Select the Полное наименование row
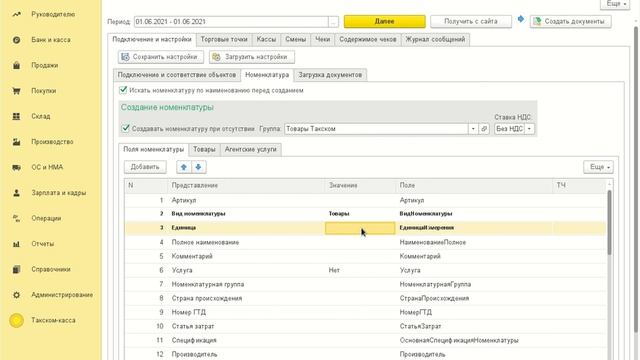 click(x=365, y=242)
